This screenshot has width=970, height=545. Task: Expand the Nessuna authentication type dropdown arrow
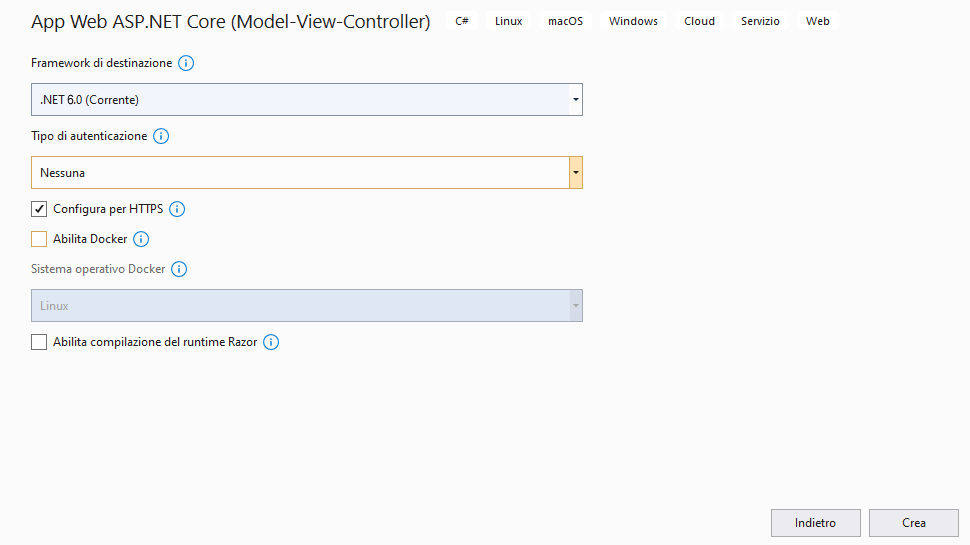575,173
